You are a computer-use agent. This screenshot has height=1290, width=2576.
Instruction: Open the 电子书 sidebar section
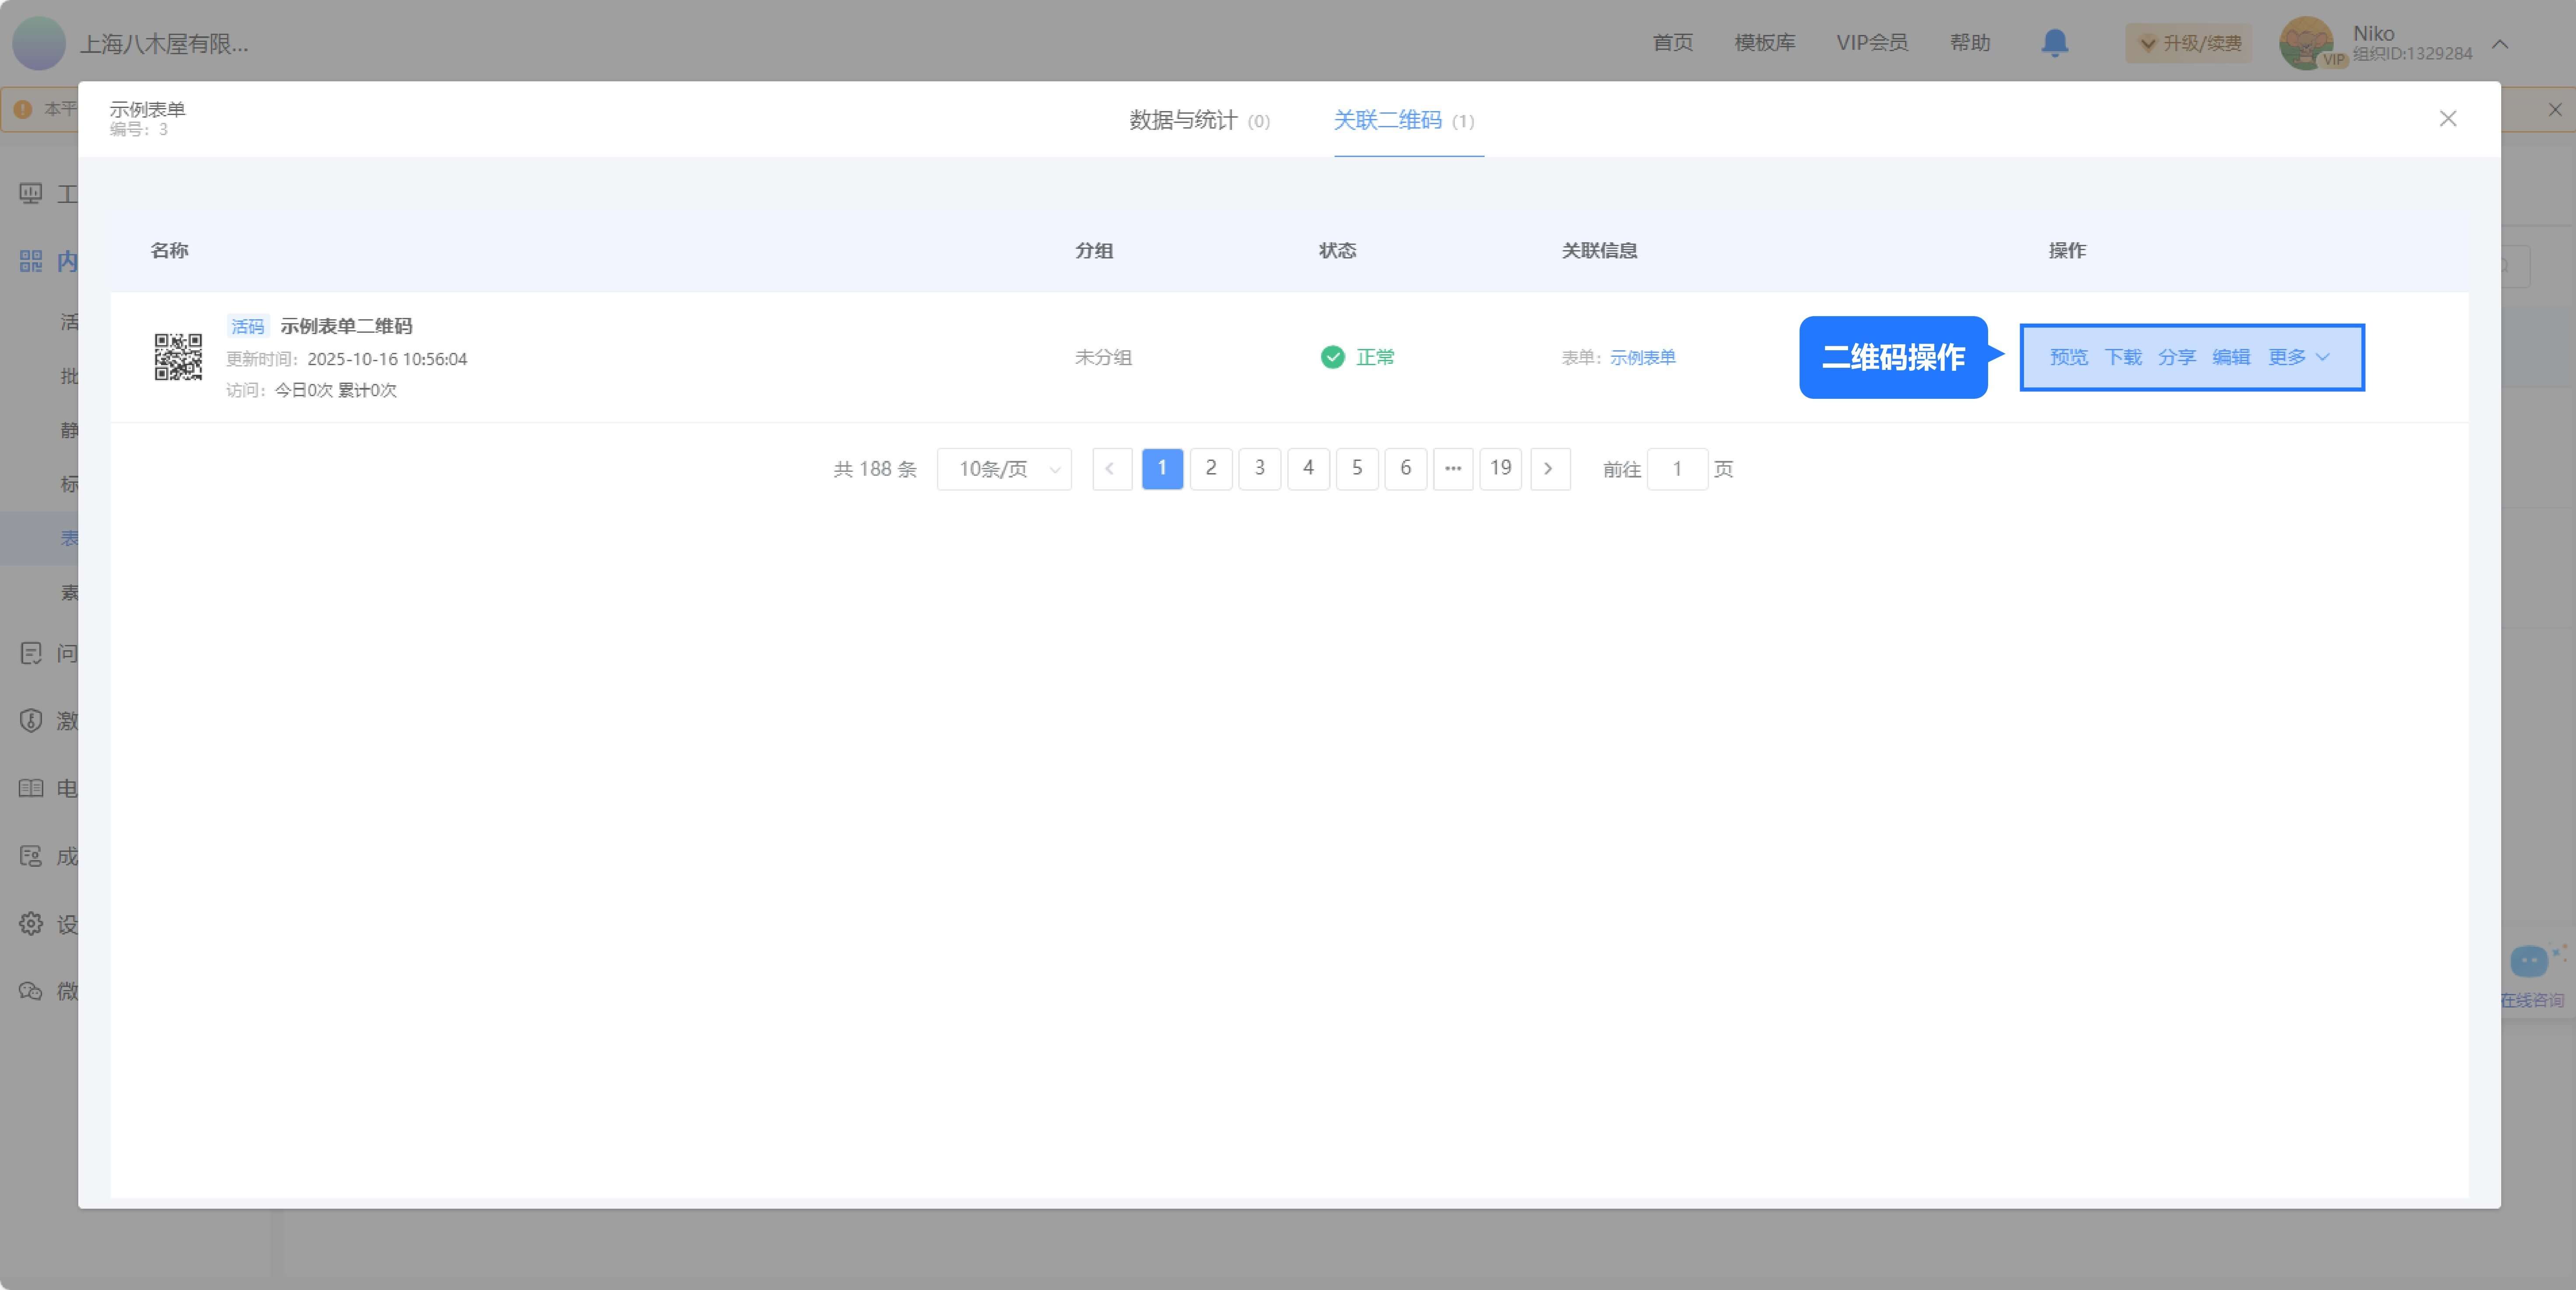tap(30, 789)
